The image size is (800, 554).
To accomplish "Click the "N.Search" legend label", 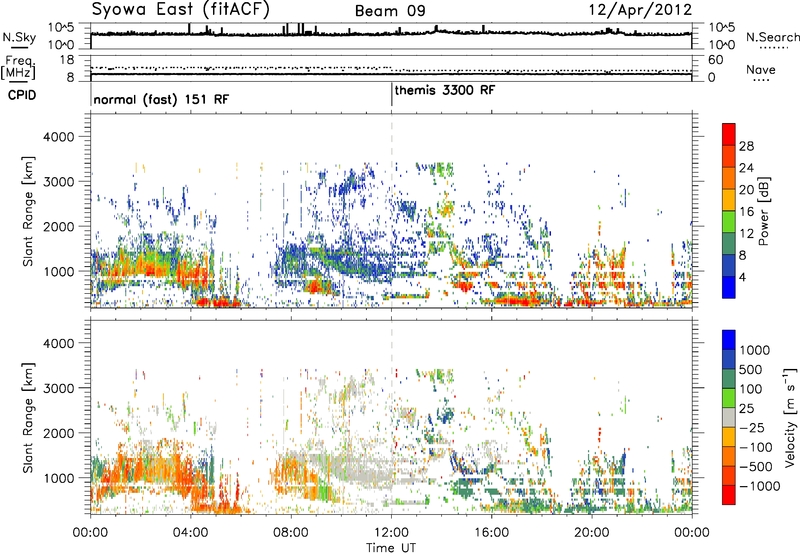I will (772, 37).
